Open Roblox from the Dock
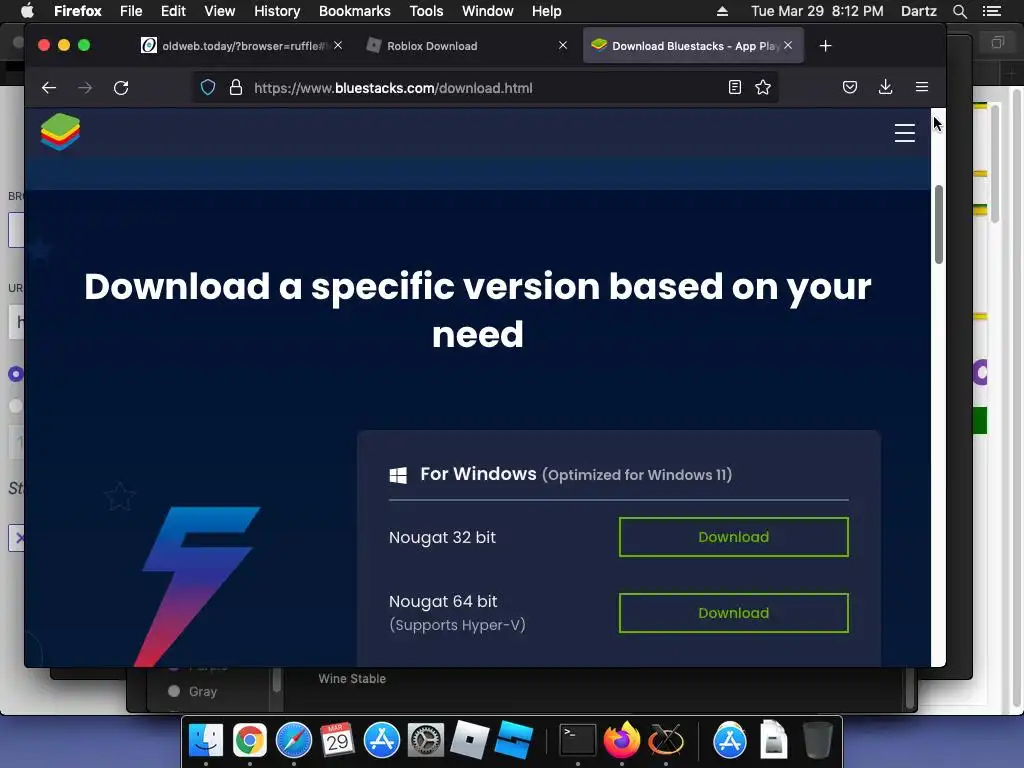 (x=470, y=741)
